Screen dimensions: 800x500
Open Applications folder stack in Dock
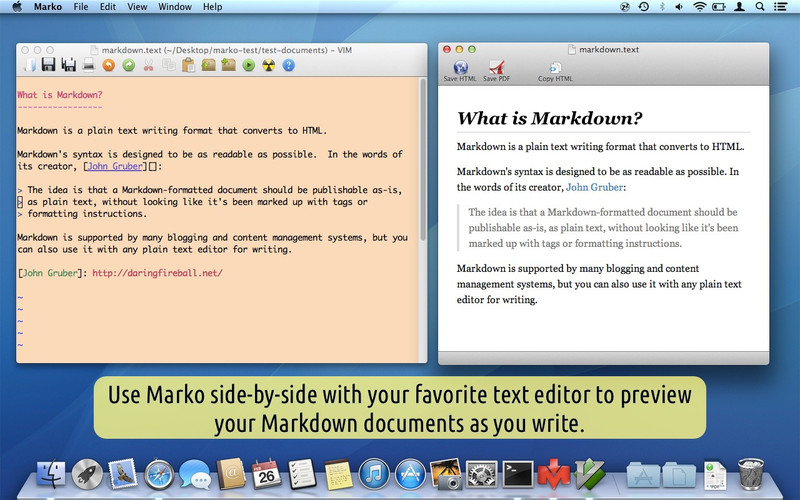tap(643, 475)
